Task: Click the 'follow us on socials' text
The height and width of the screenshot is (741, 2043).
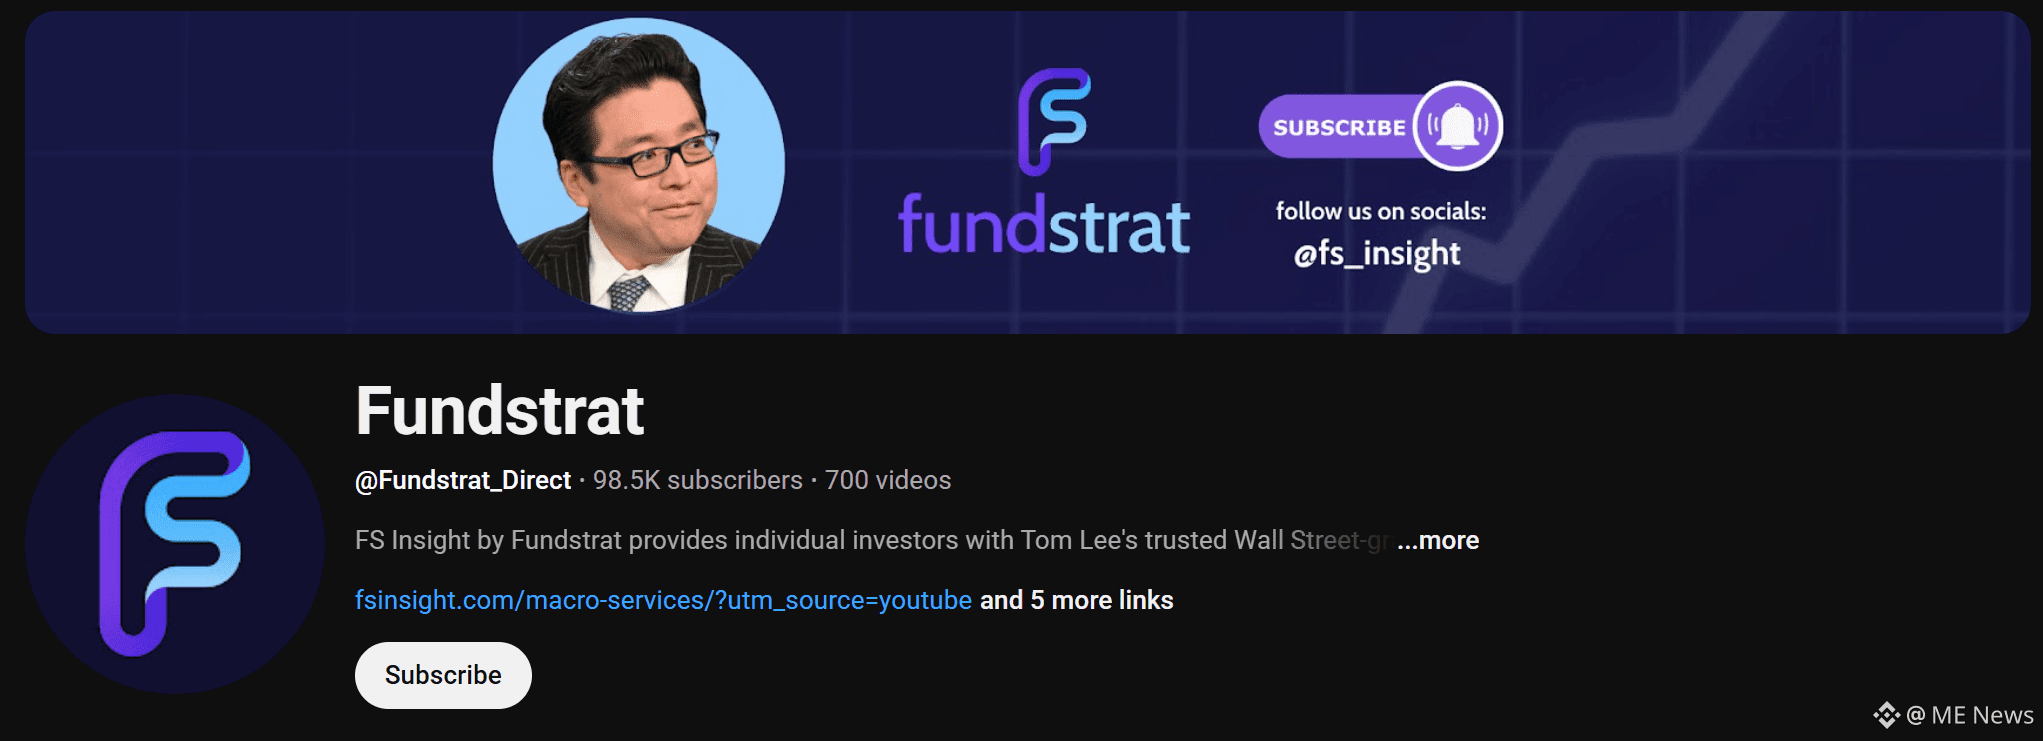Action: coord(1381,211)
